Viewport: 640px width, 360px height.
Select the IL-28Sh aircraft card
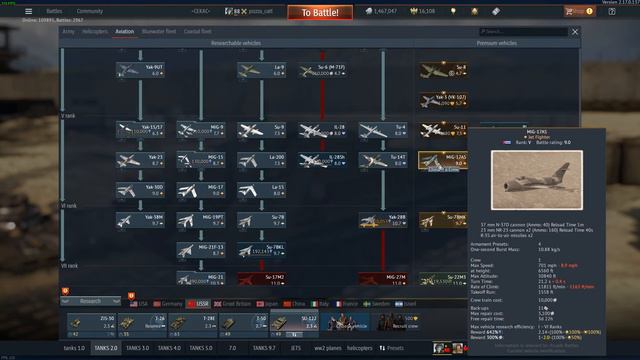coord(322,160)
